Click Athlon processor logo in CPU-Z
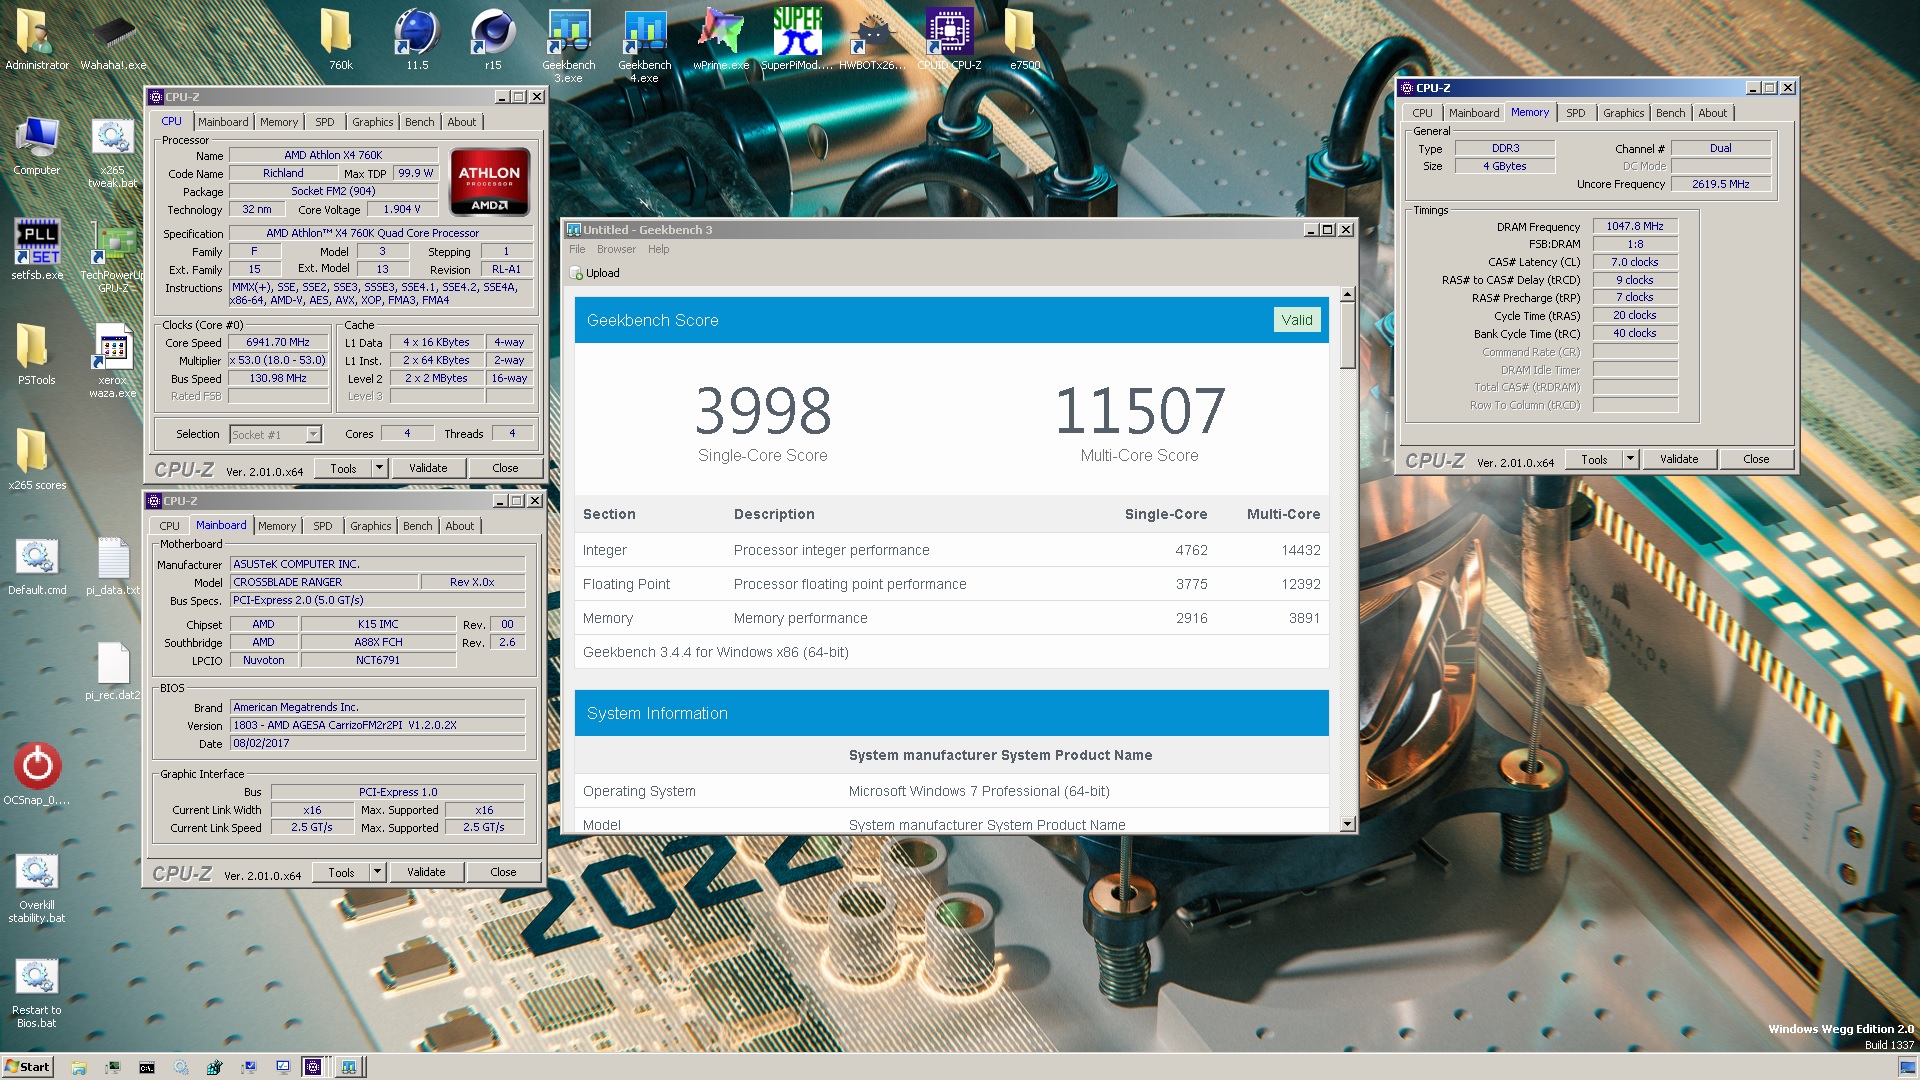This screenshot has height=1080, width=1920. (490, 182)
